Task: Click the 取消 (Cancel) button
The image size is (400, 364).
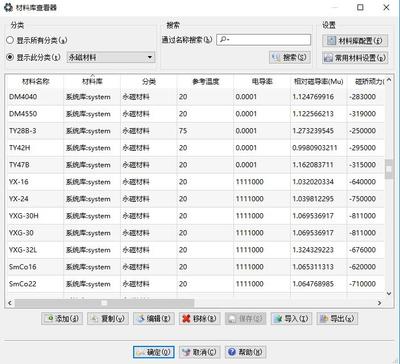Action: click(x=200, y=352)
